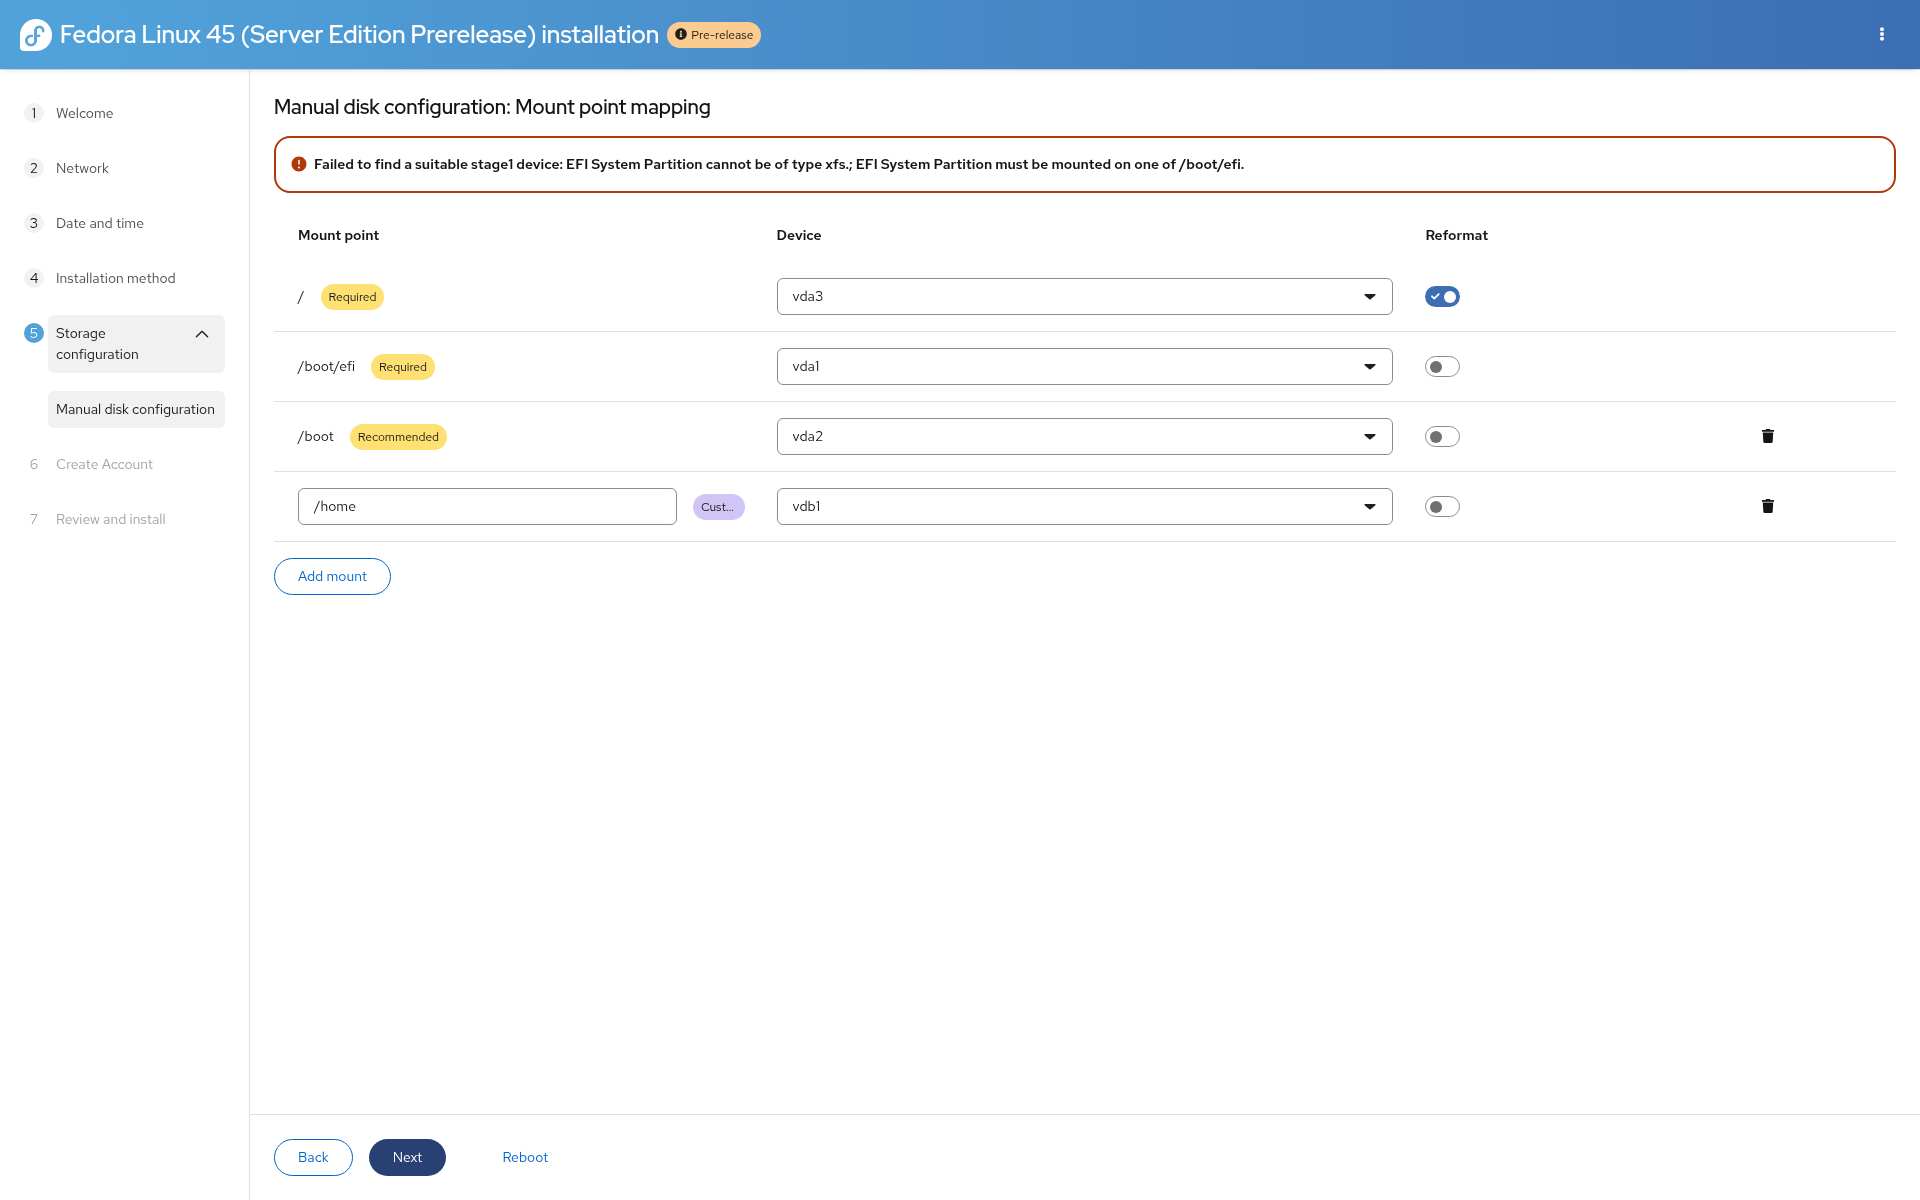The width and height of the screenshot is (1920, 1200).
Task: Click the Required badge for /boot/efi
Action: [x=402, y=367]
